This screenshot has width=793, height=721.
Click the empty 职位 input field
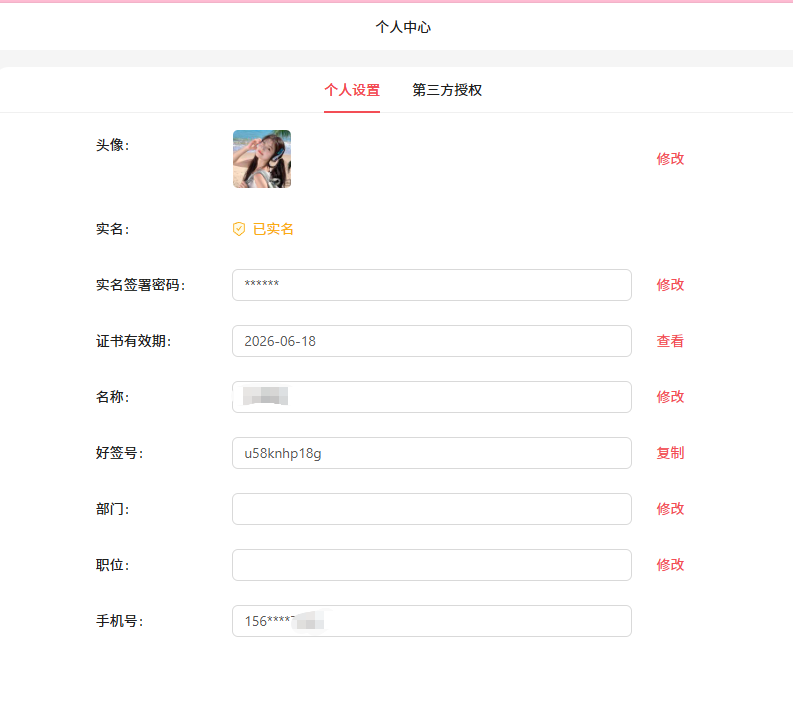coord(431,565)
